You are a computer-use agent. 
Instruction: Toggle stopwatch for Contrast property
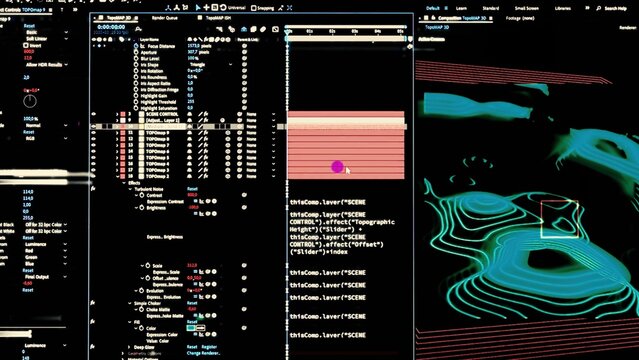[142, 195]
